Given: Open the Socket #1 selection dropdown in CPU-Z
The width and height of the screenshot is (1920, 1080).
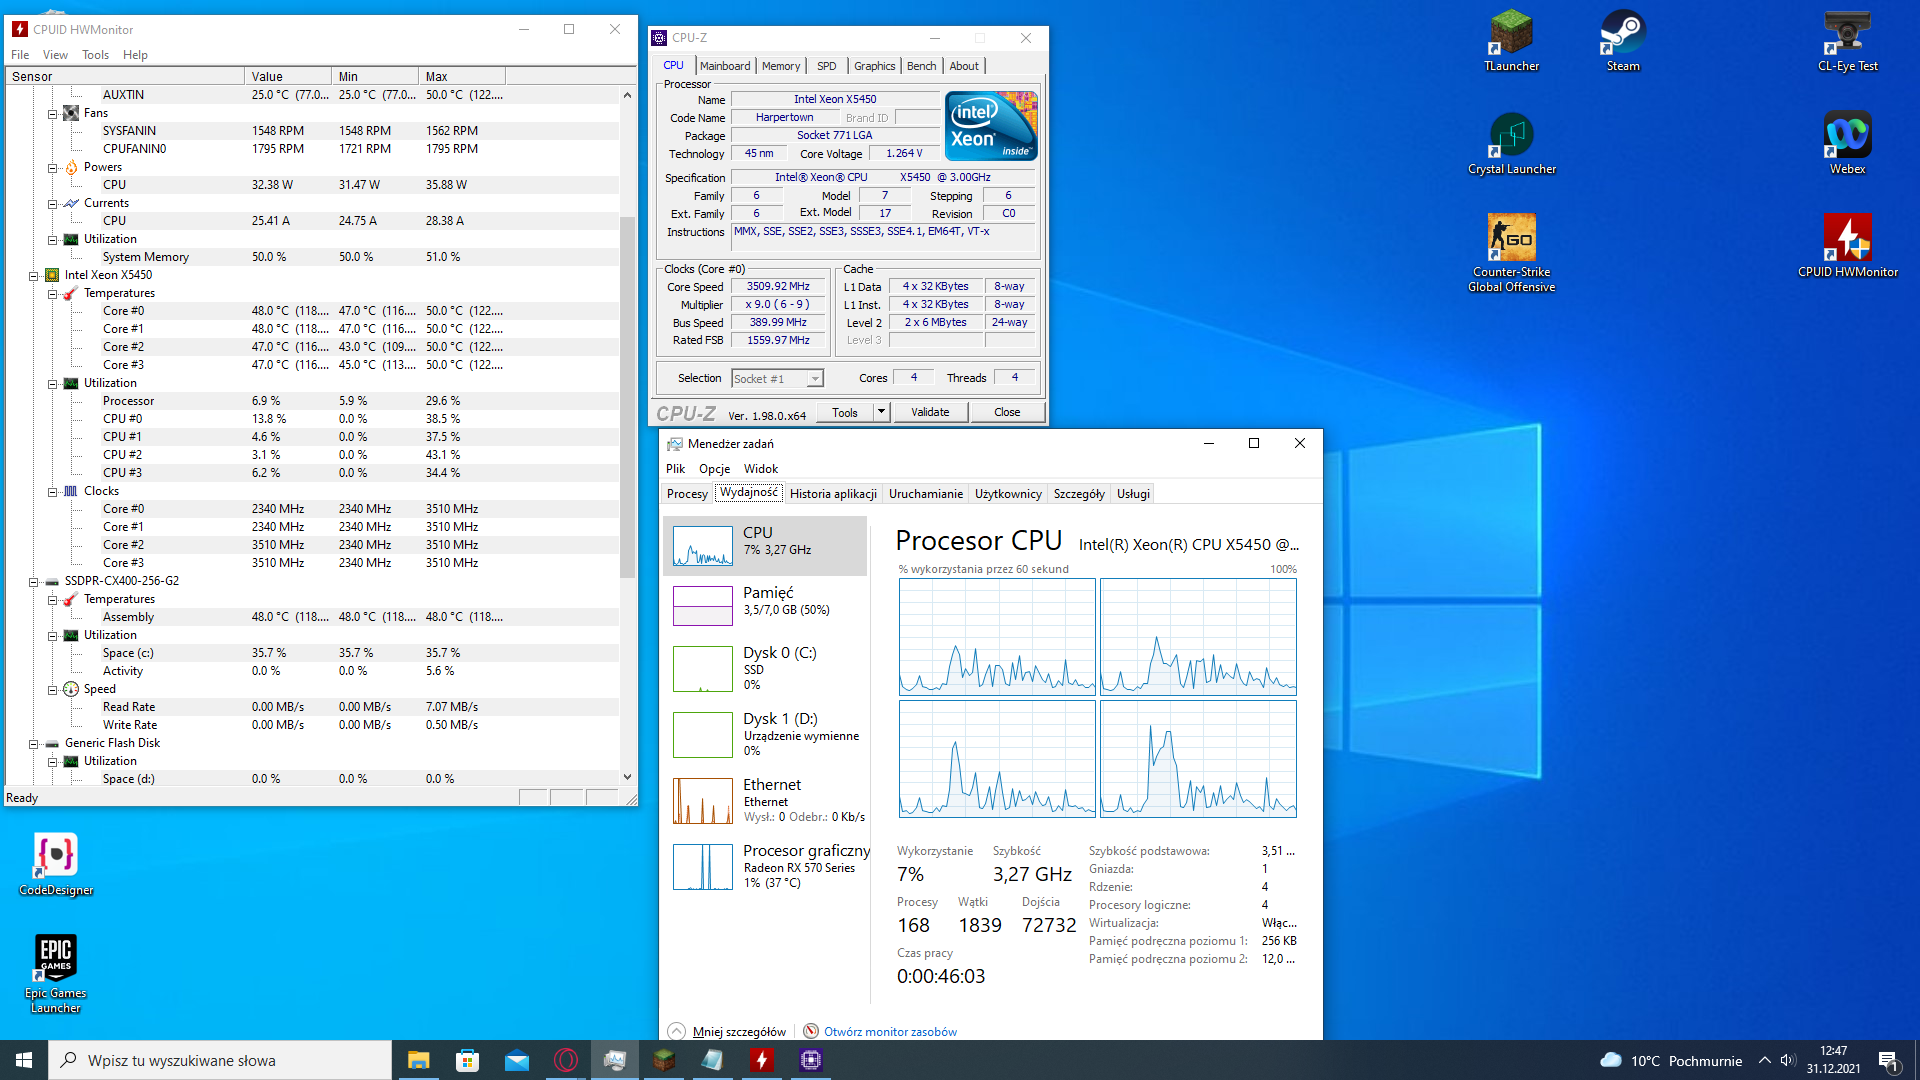Looking at the screenshot, I should 814,378.
